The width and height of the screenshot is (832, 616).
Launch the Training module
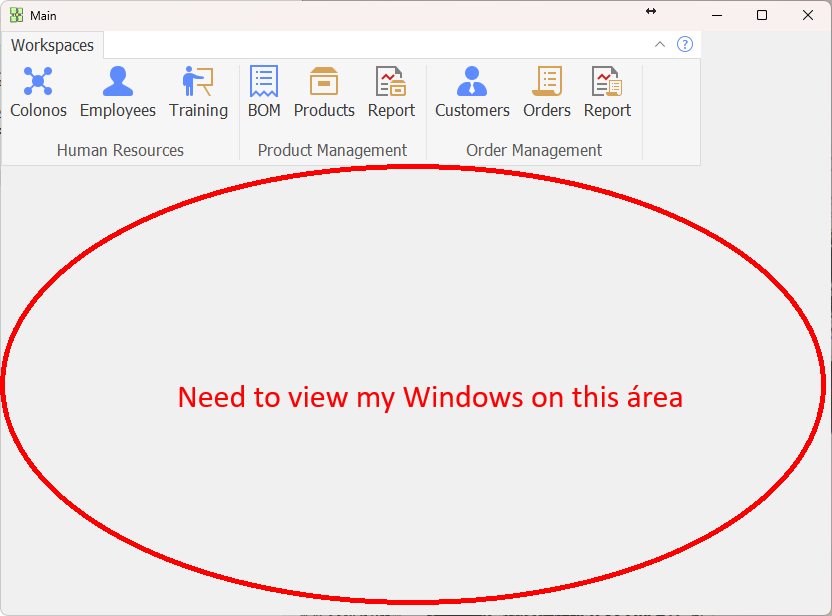[x=198, y=92]
